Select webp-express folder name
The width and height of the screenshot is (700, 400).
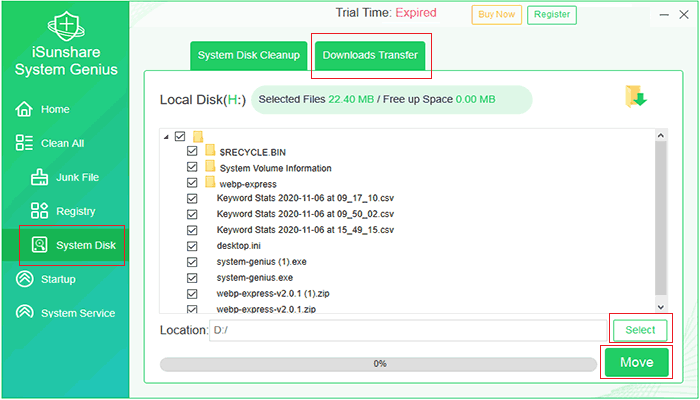coord(248,184)
